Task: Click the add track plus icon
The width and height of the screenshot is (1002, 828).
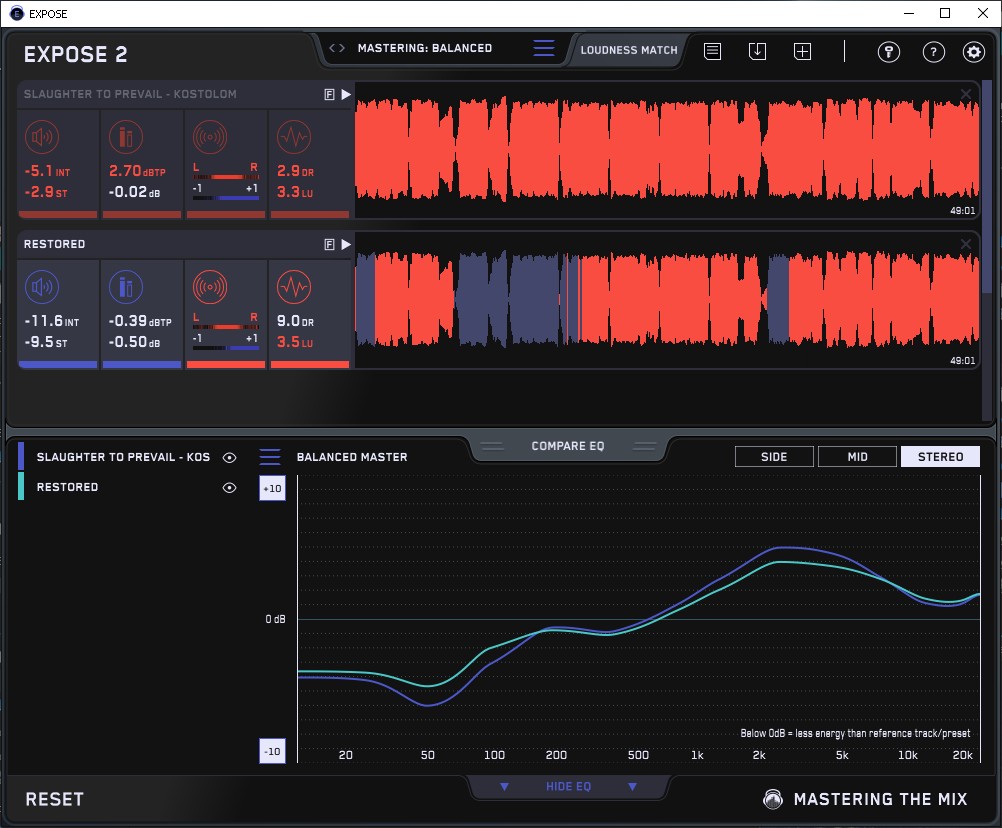Action: [x=802, y=51]
